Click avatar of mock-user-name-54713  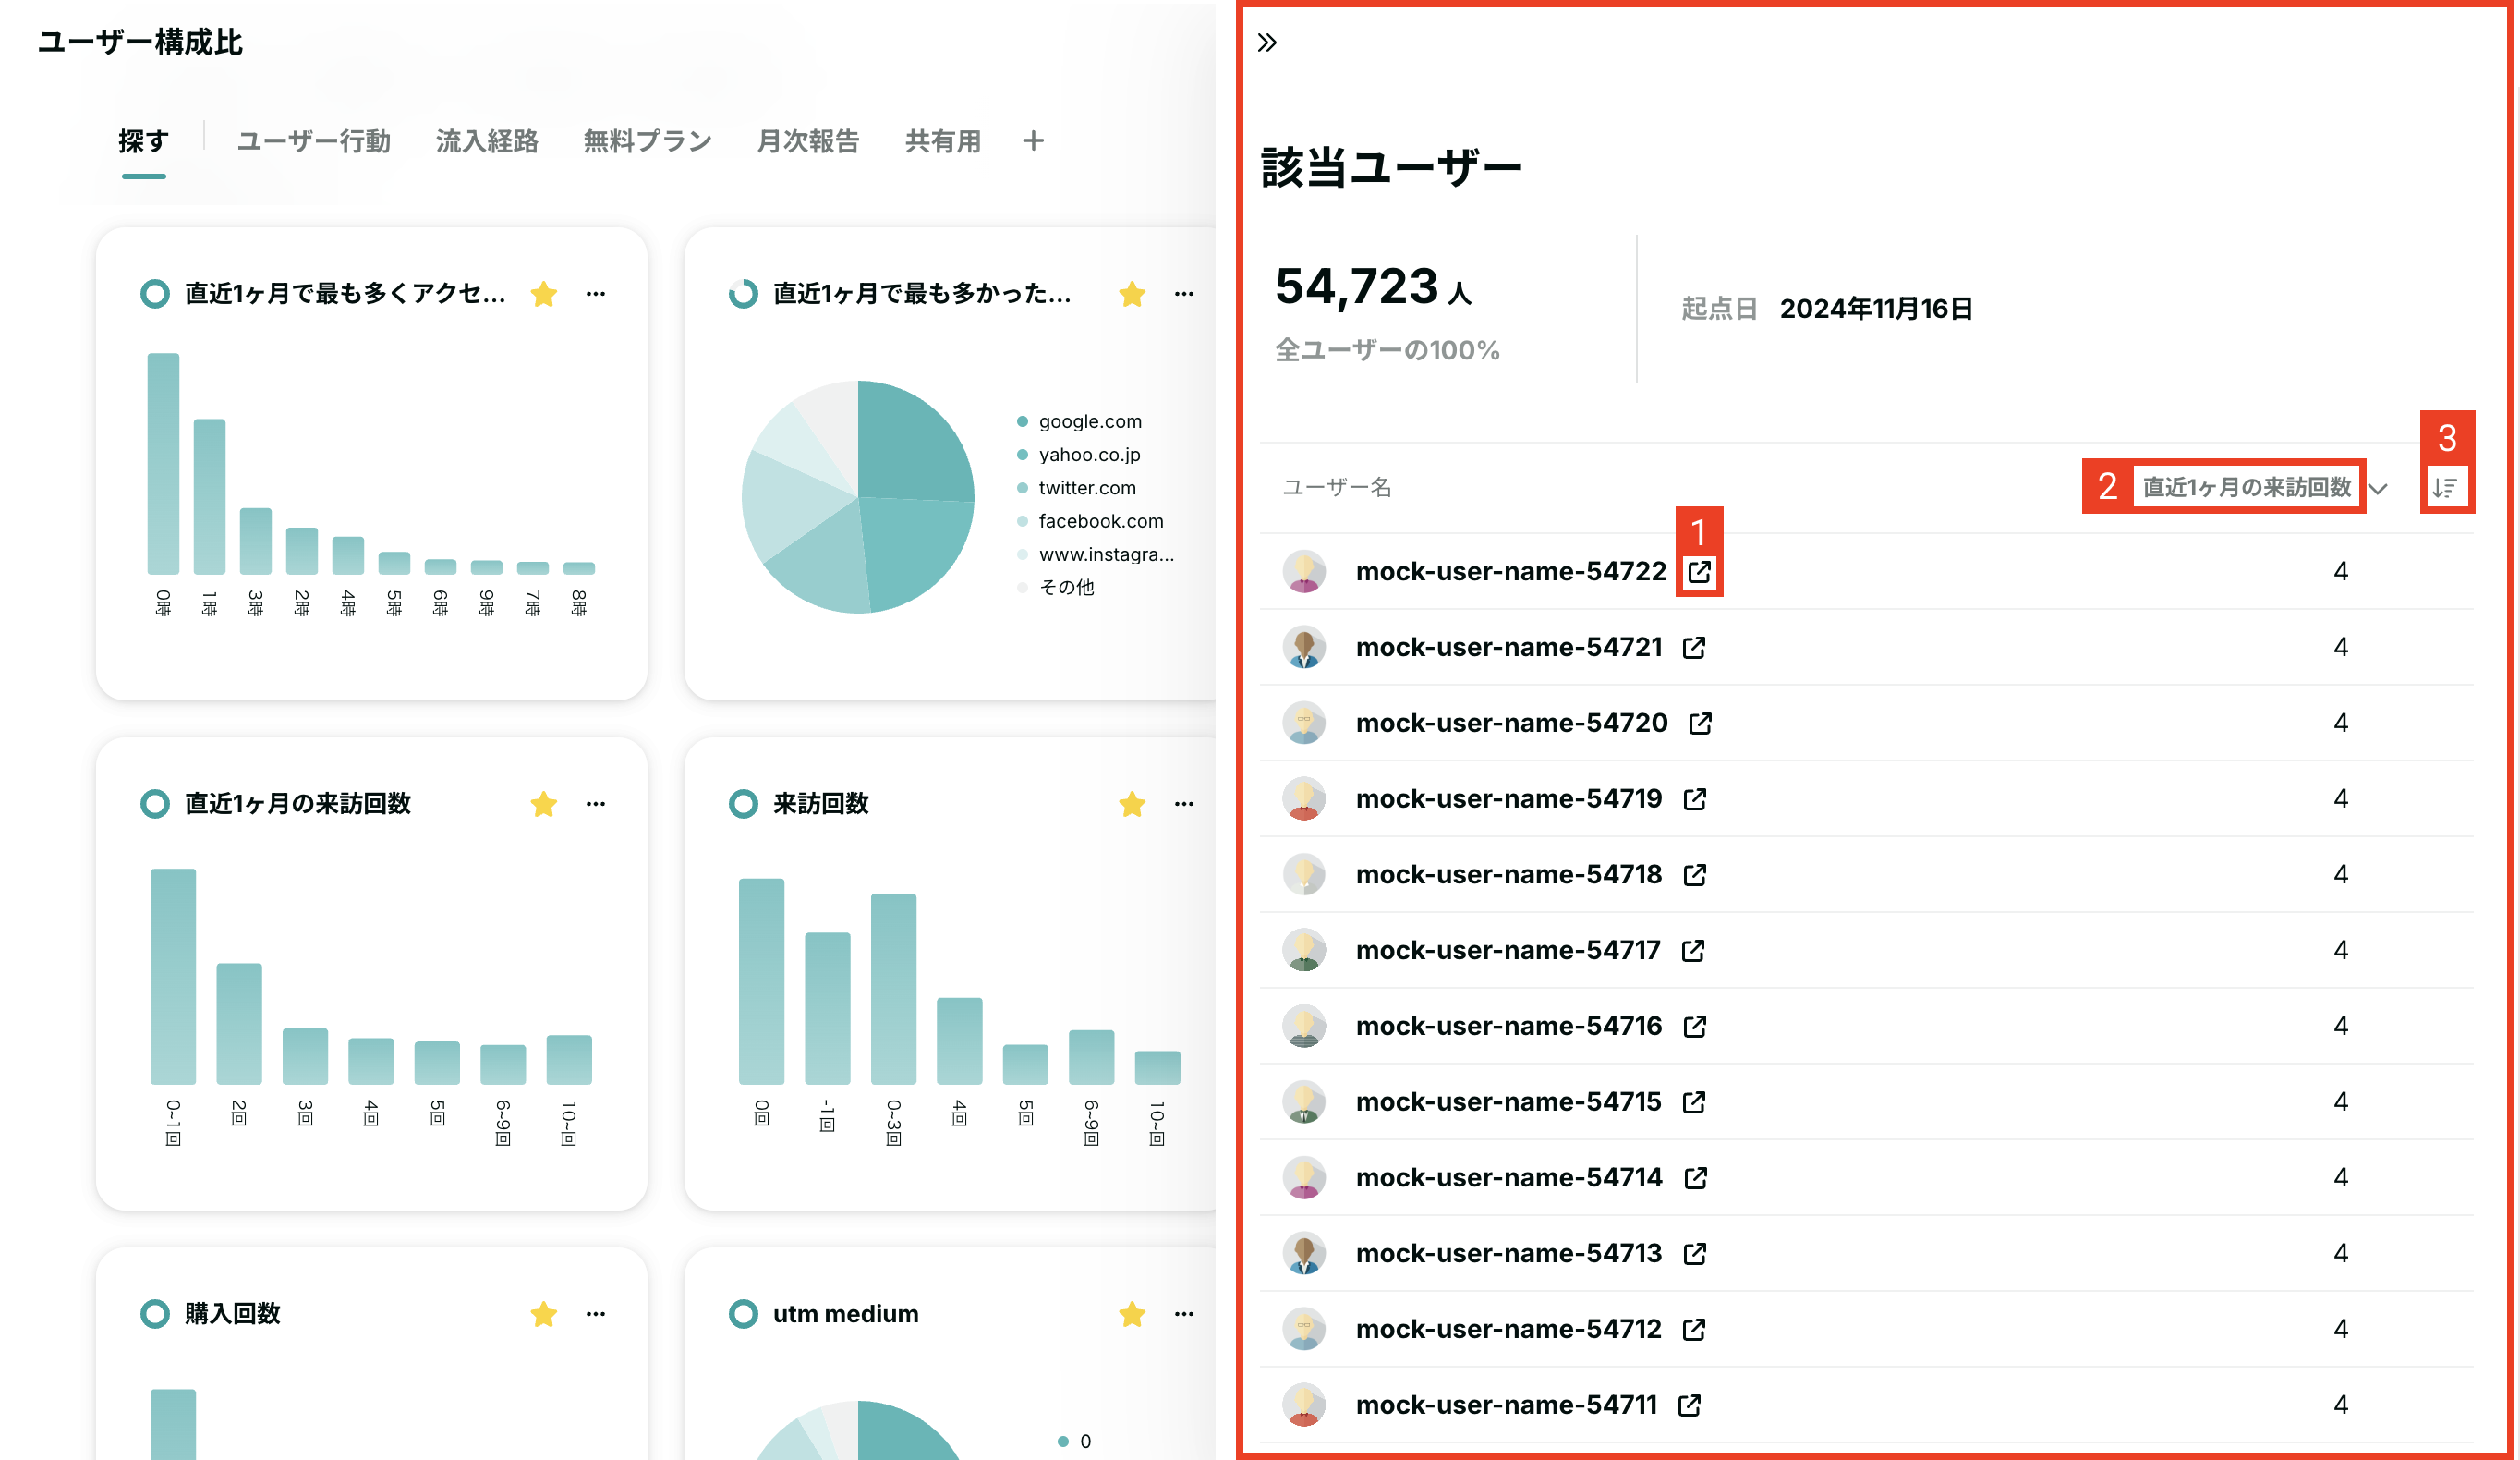1304,1253
